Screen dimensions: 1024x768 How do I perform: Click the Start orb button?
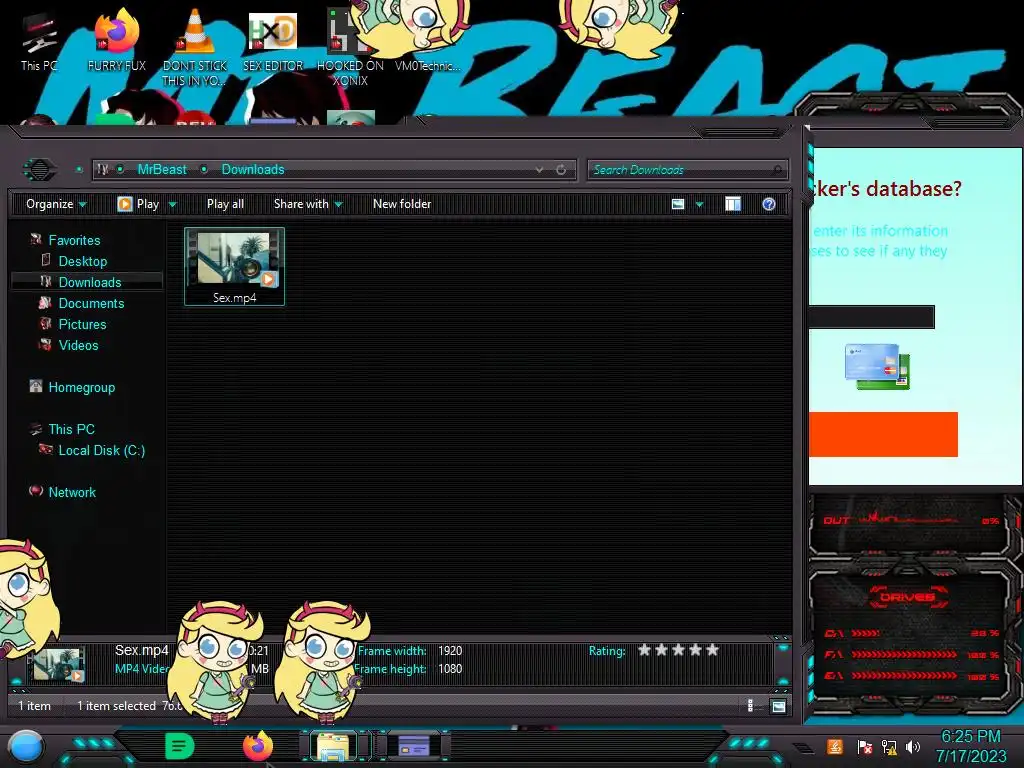point(26,747)
